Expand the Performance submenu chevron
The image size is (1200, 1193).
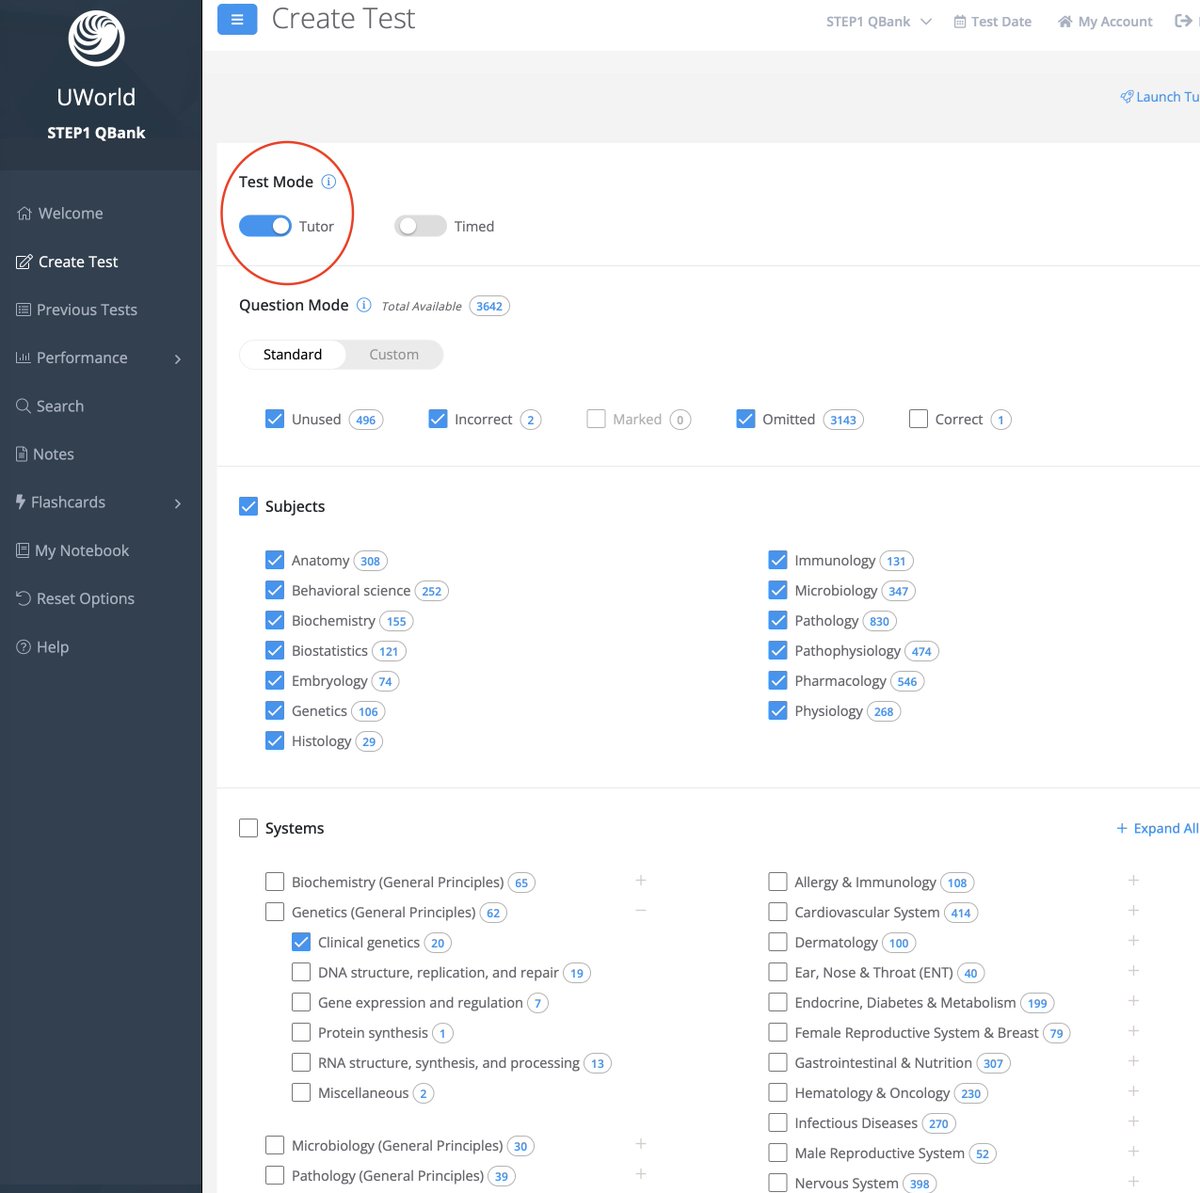178,359
